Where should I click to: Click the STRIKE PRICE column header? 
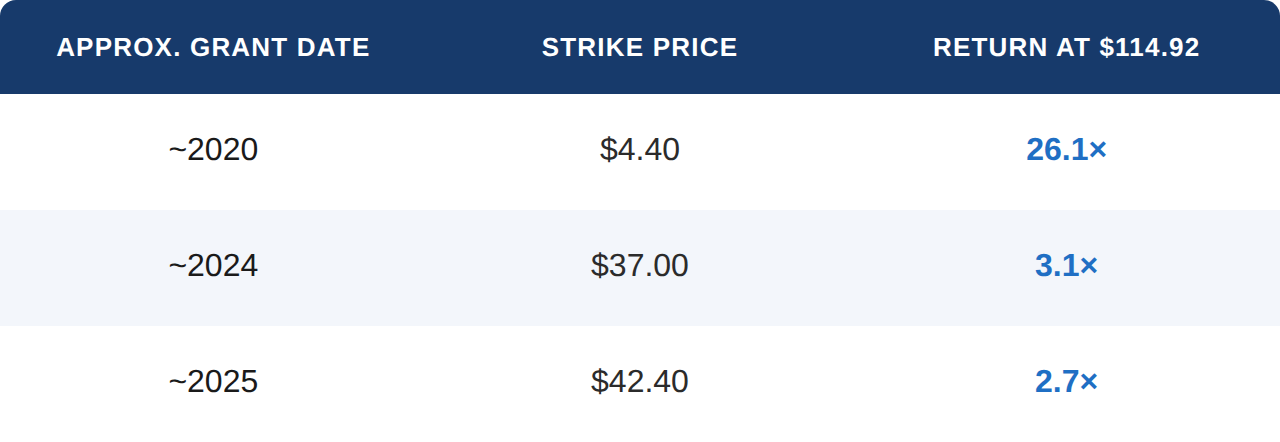click(x=640, y=47)
